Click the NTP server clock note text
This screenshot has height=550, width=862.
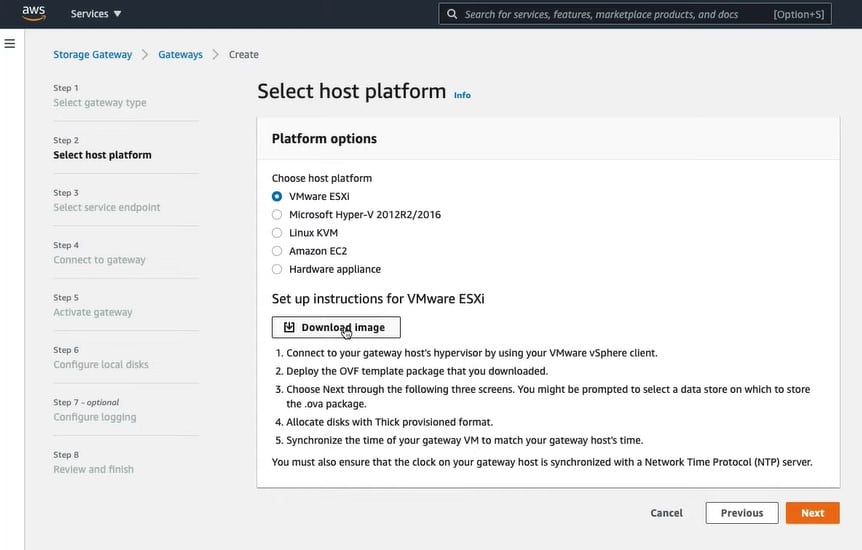(x=542, y=462)
